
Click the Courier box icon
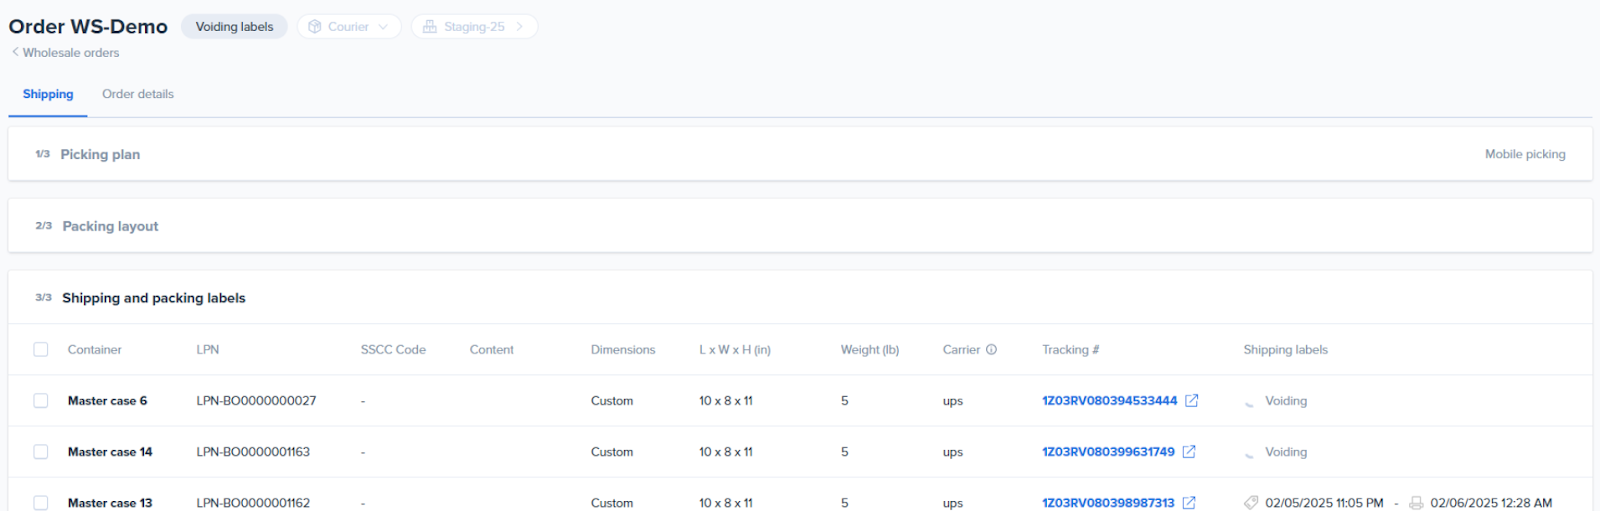tap(315, 27)
